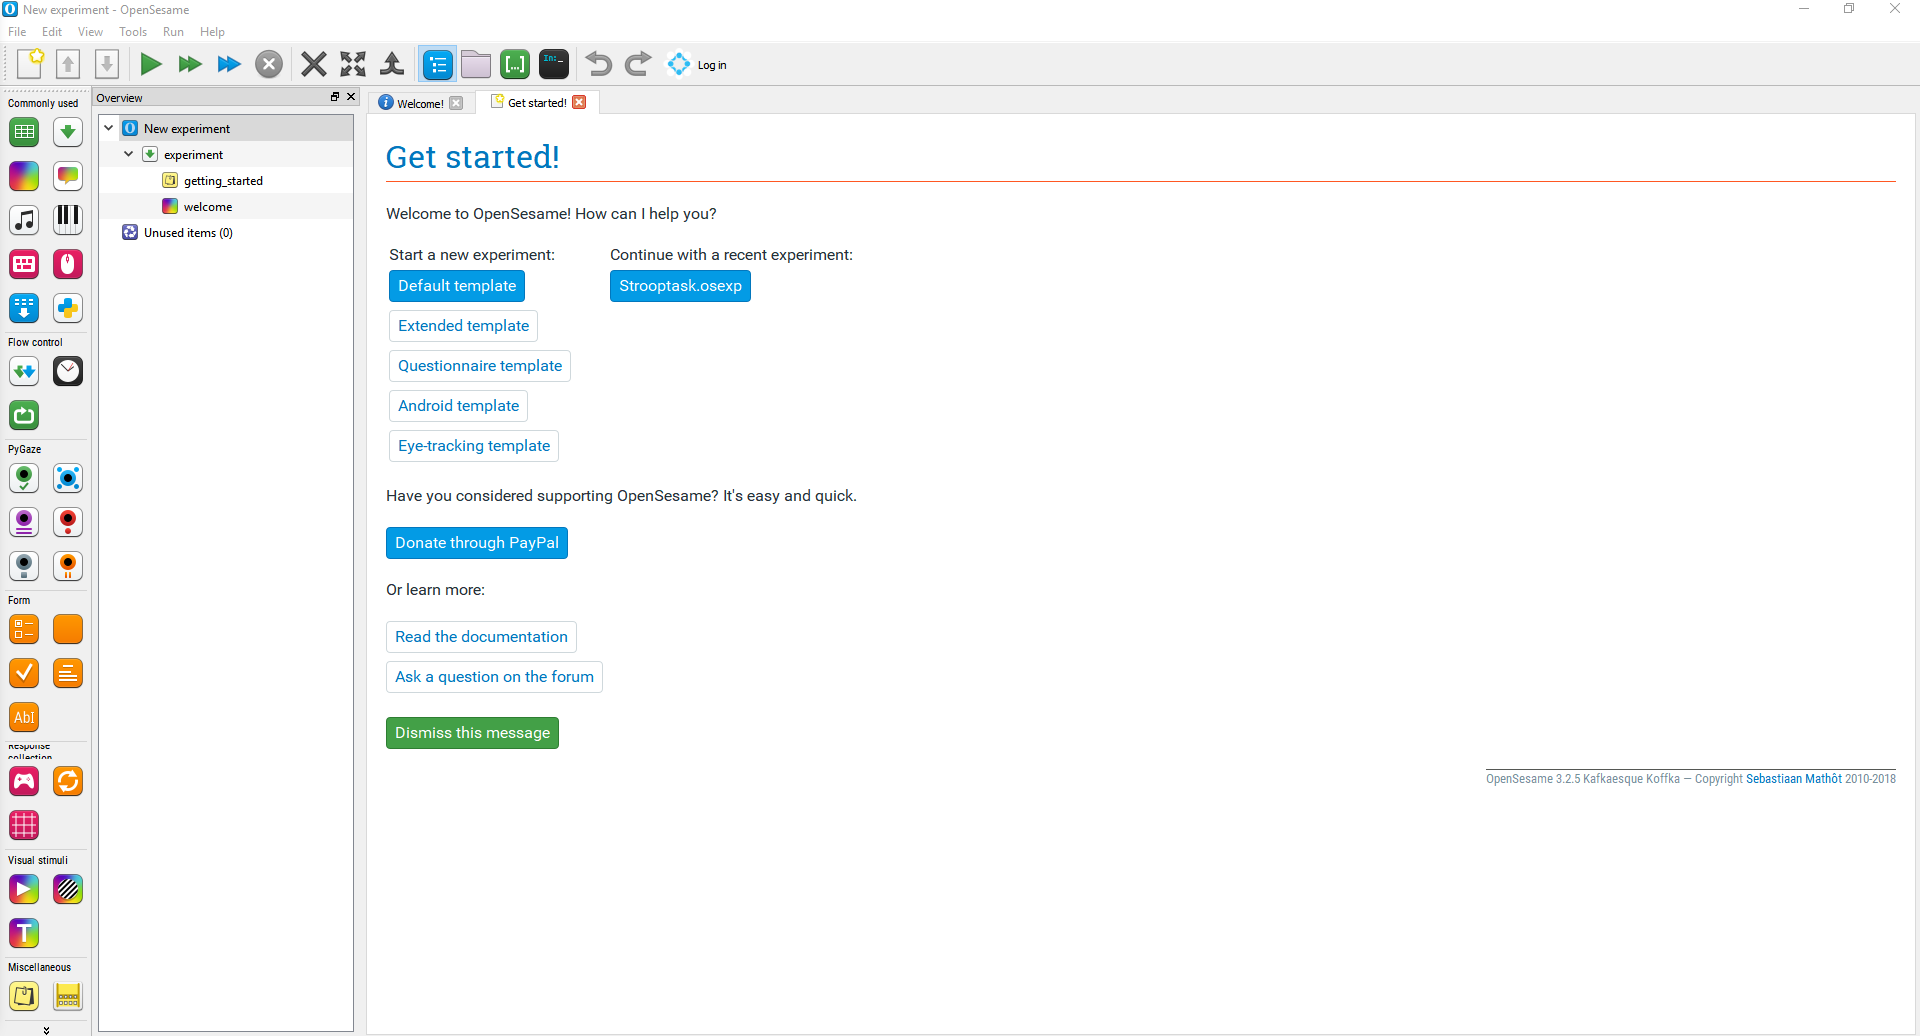
Task: Select the loop item in Commonly used
Action: click(24, 132)
